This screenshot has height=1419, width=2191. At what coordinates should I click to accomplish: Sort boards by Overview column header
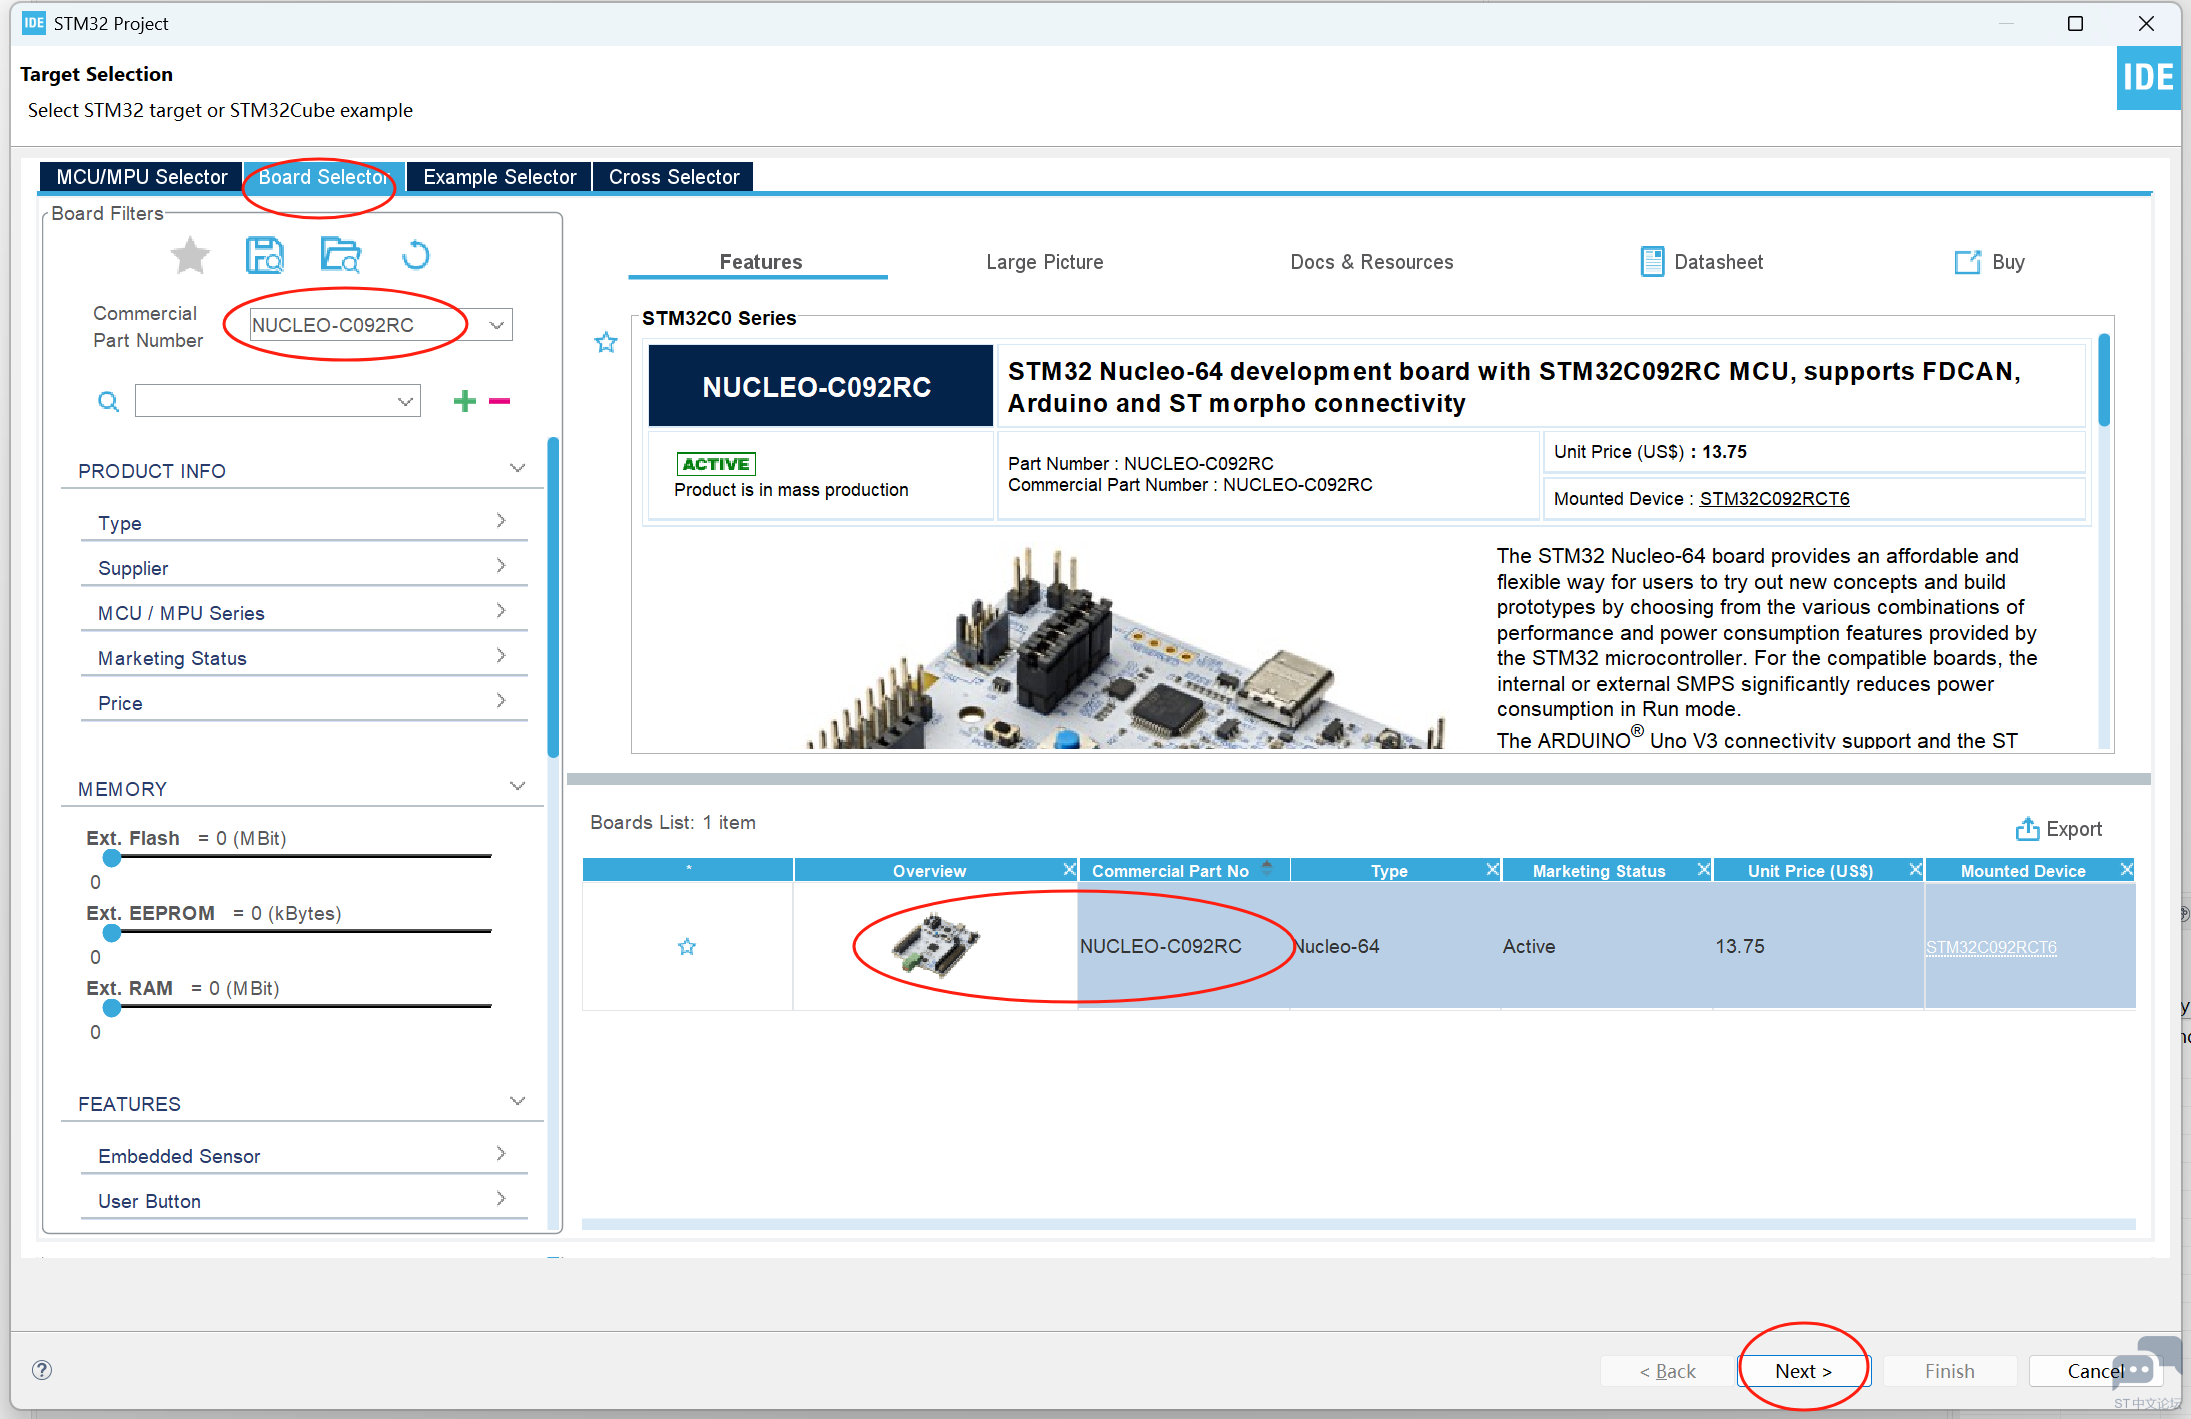coord(929,871)
